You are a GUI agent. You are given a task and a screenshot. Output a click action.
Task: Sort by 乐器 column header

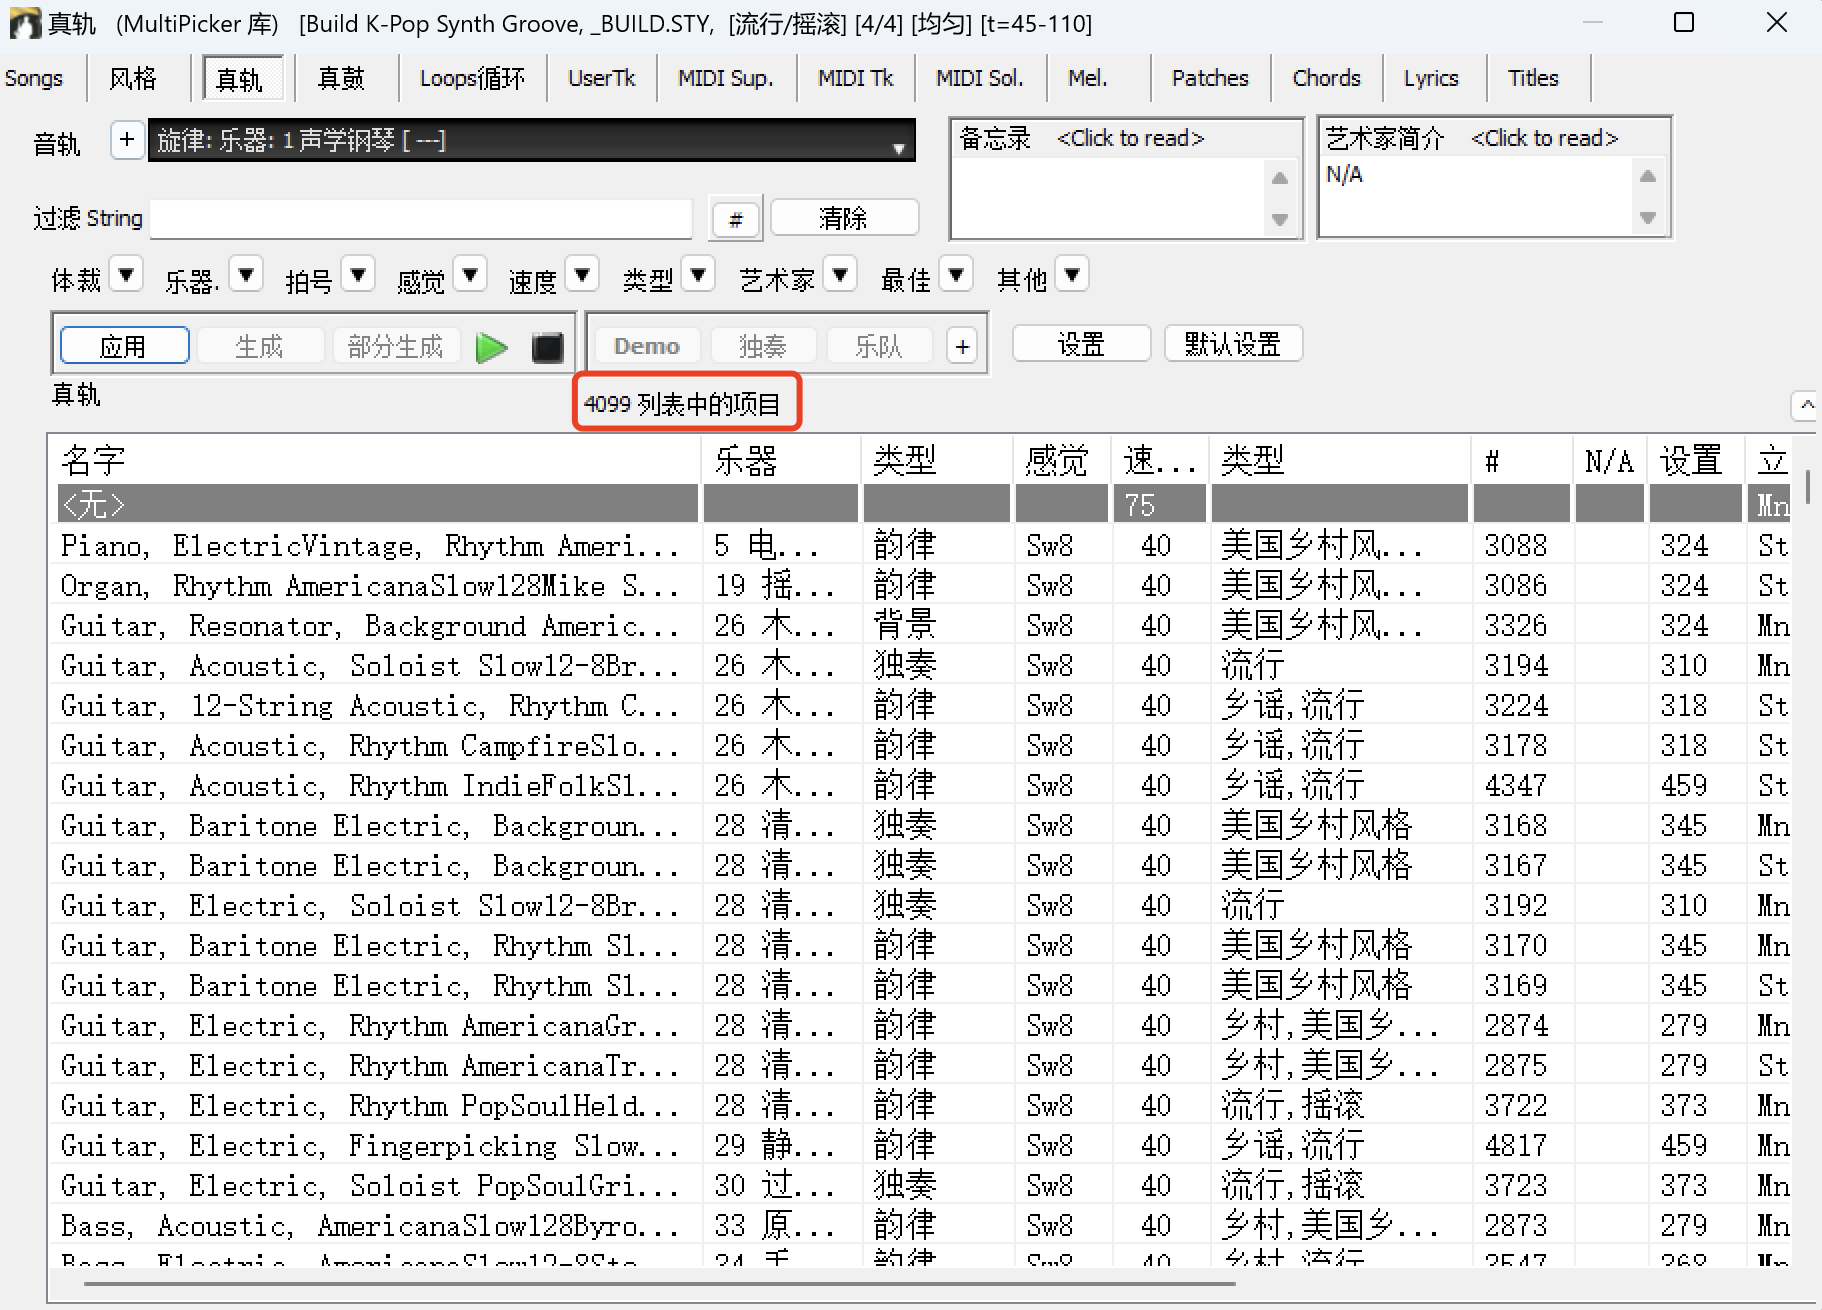(x=781, y=460)
